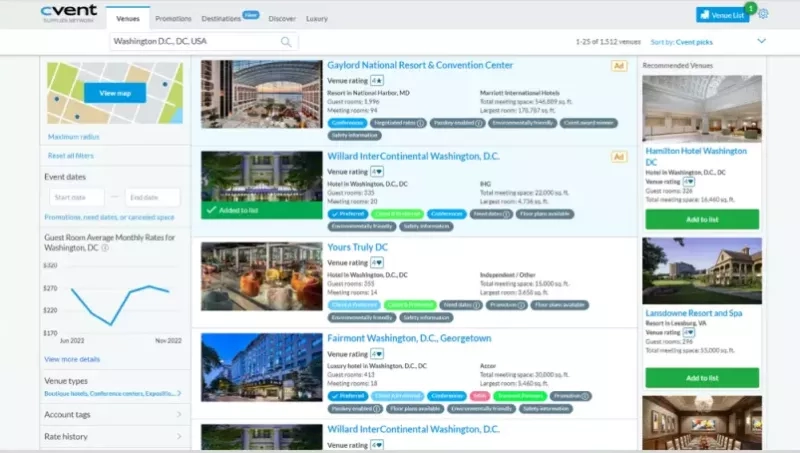Click the View map button
Screen dimensions: 800x453
tap(115, 93)
